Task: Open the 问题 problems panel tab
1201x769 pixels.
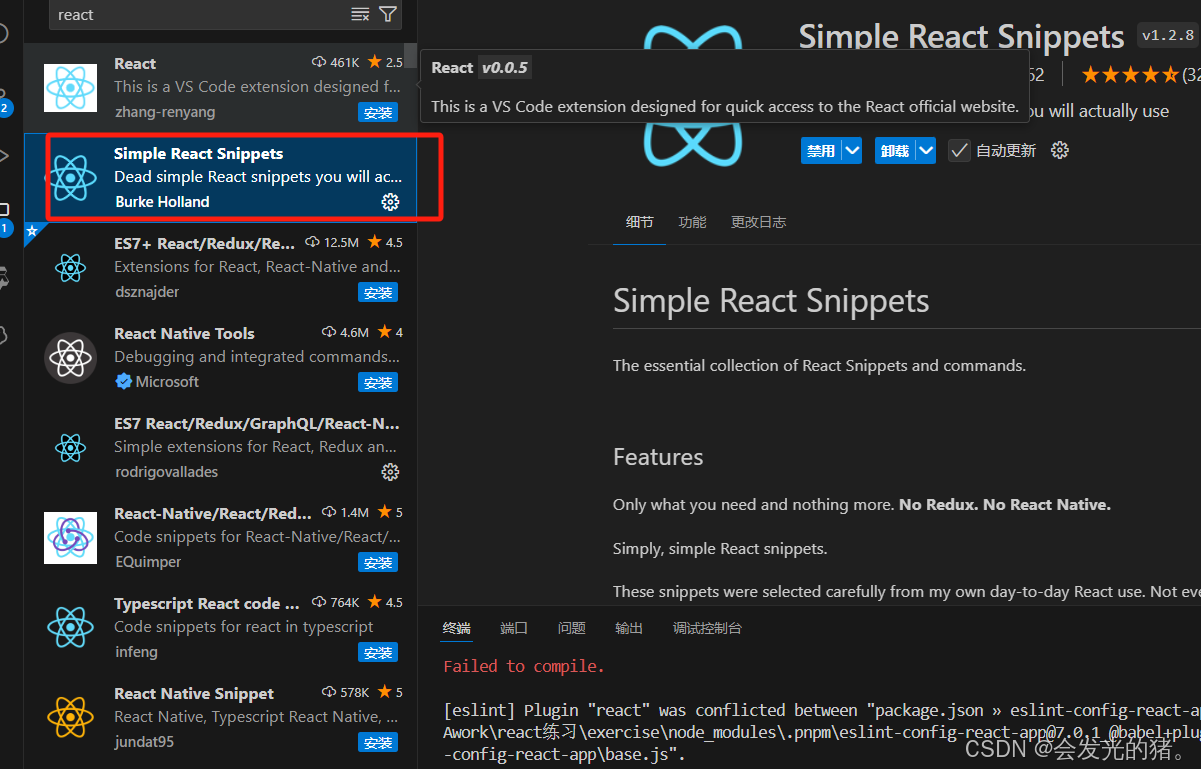Action: point(572,628)
